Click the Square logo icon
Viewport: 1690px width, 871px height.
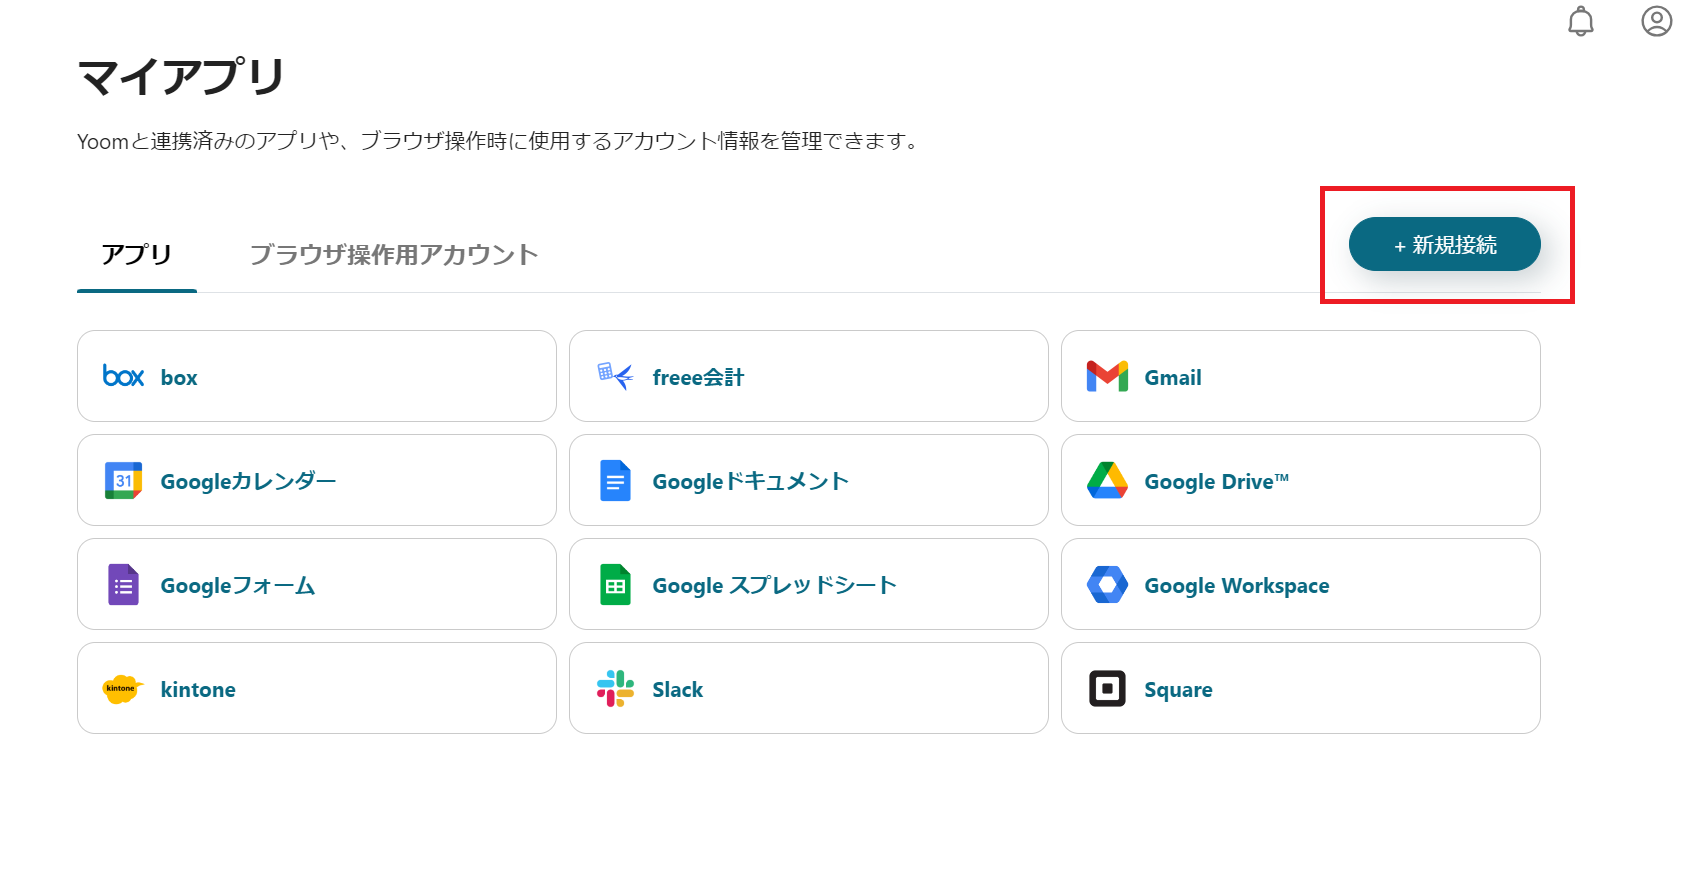pos(1107,688)
